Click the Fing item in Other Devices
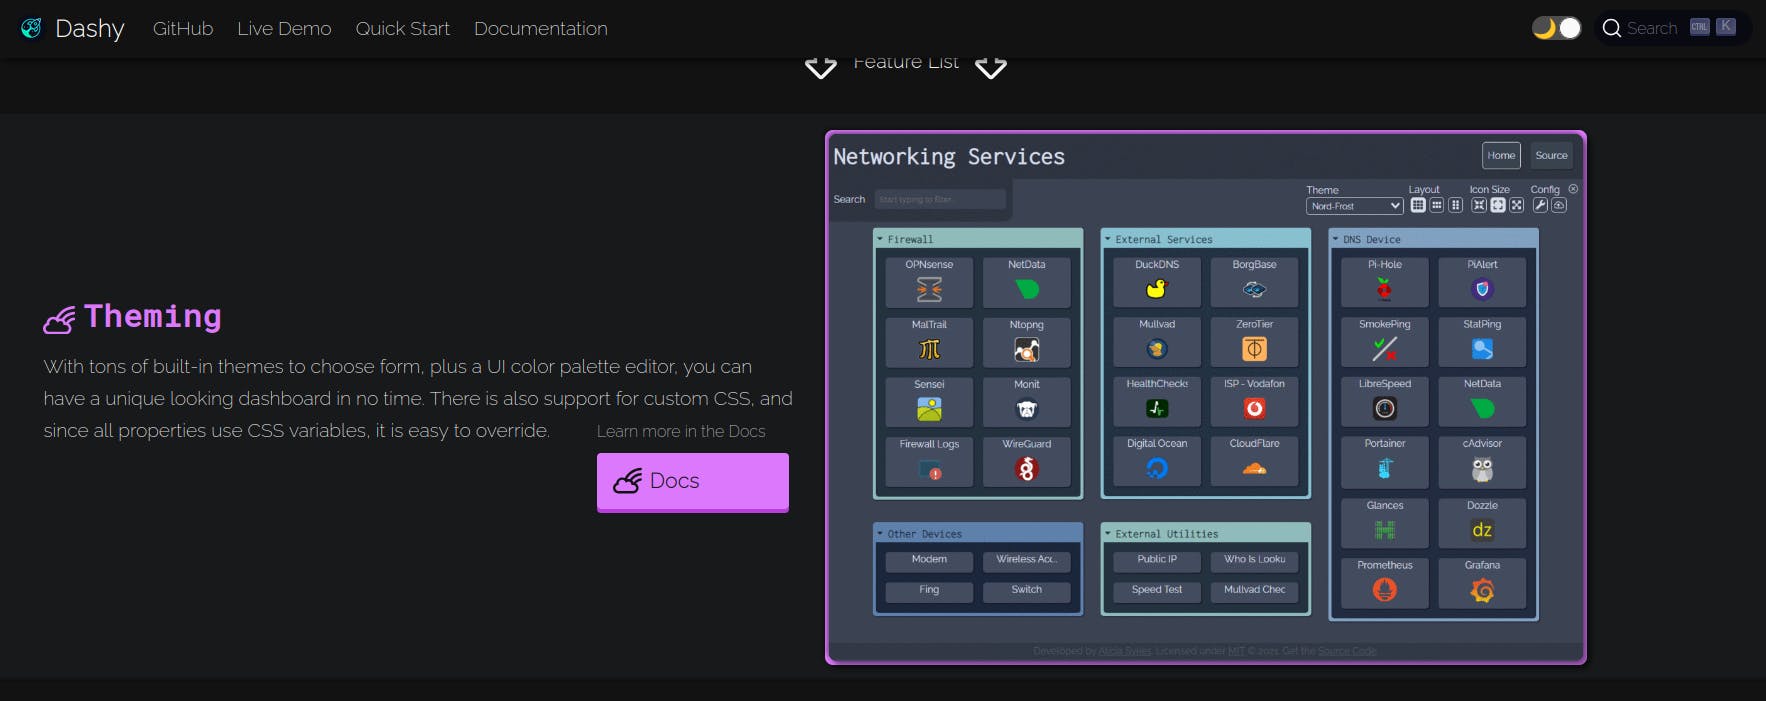 929,590
